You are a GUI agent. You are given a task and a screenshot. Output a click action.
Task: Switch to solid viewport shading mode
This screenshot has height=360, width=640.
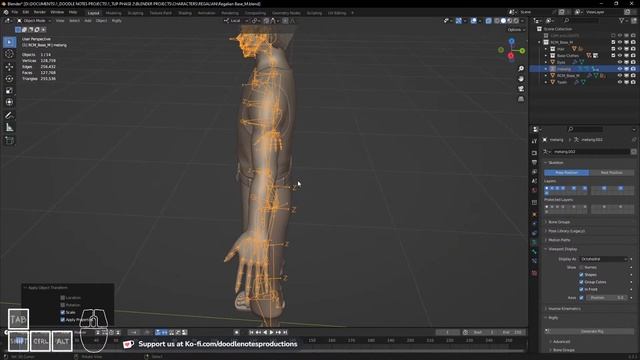pos(503,21)
